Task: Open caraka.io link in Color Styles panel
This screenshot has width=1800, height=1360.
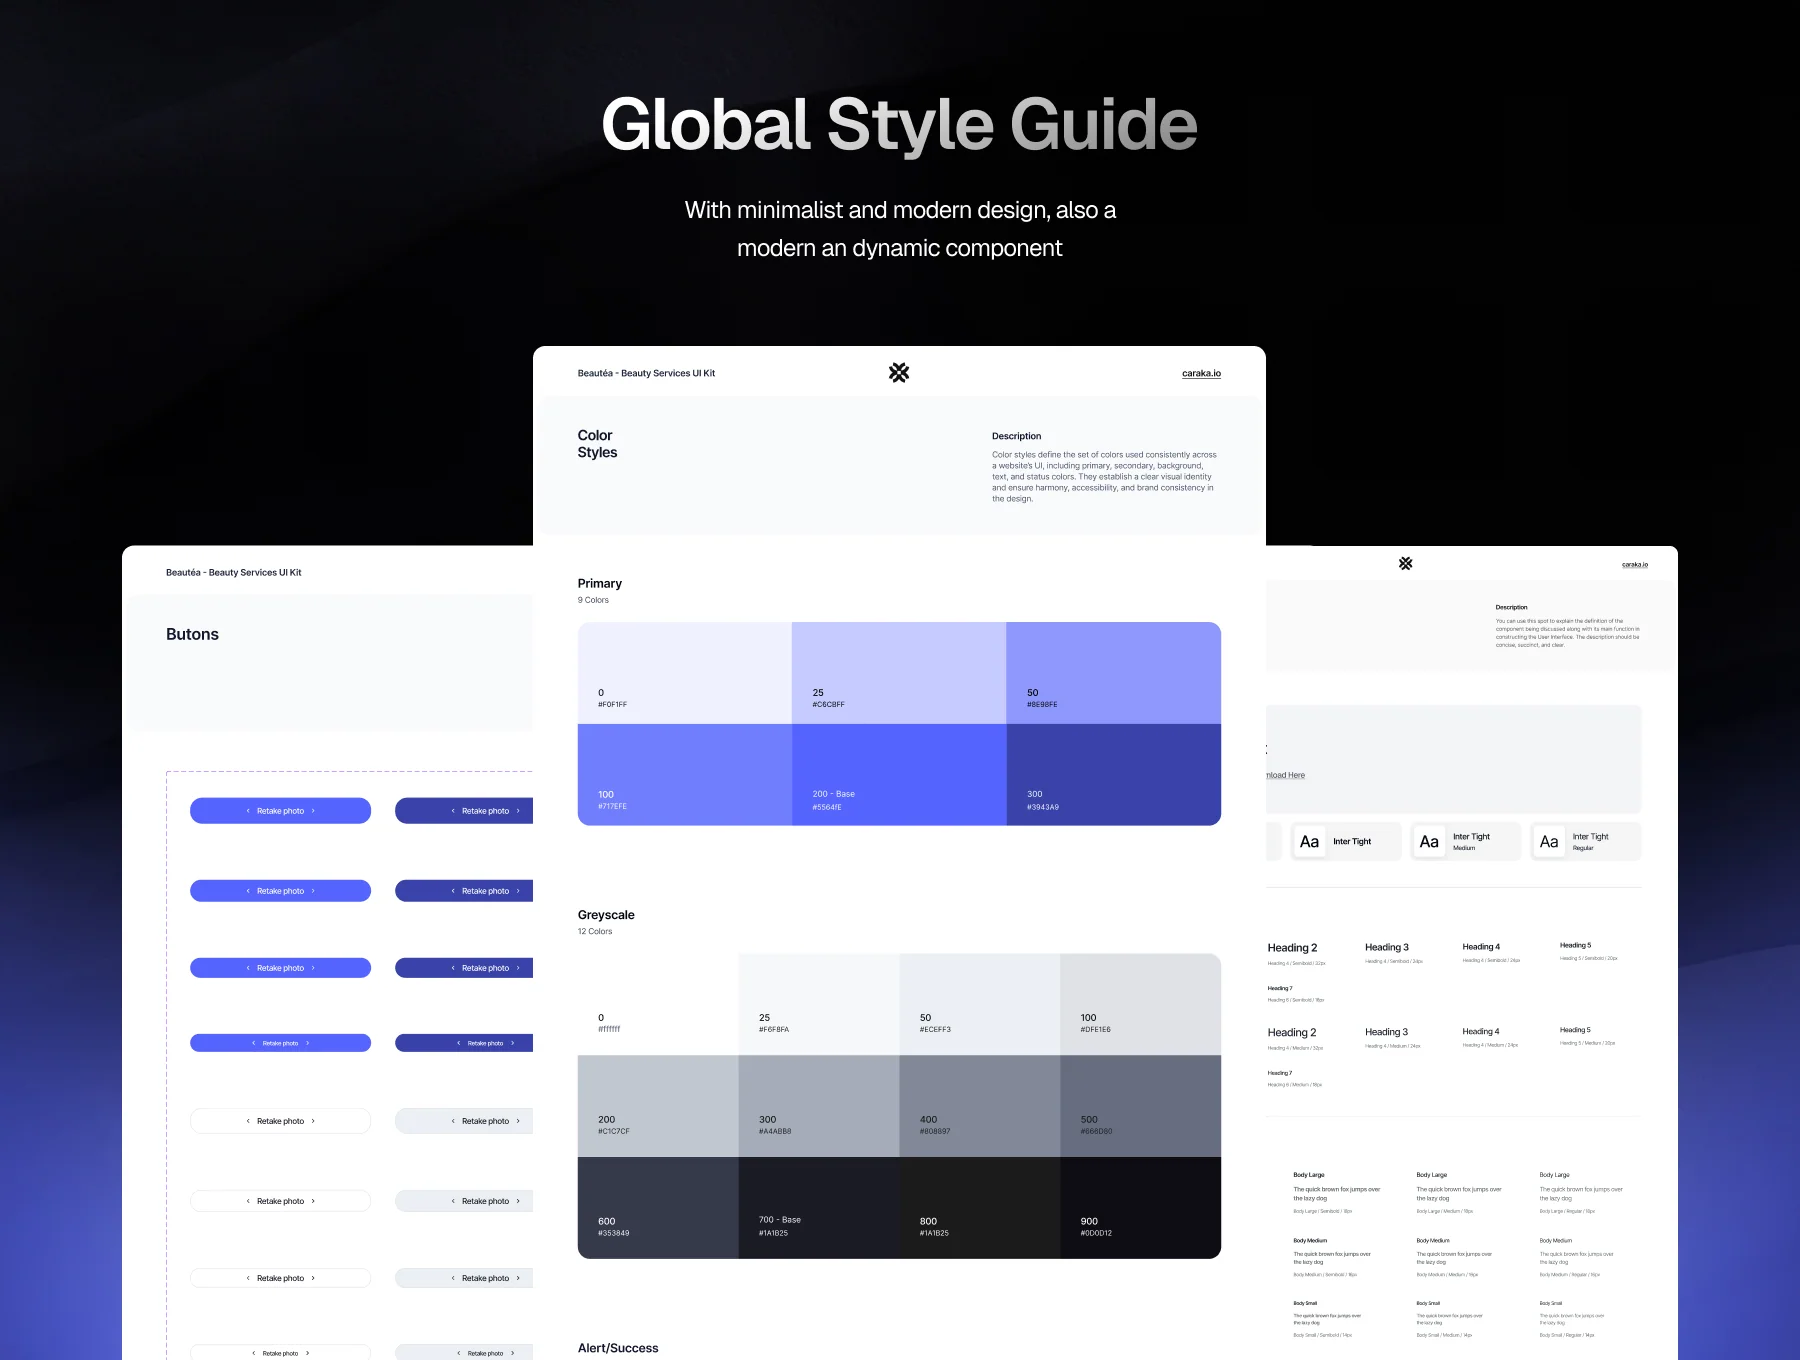Action: (1201, 374)
